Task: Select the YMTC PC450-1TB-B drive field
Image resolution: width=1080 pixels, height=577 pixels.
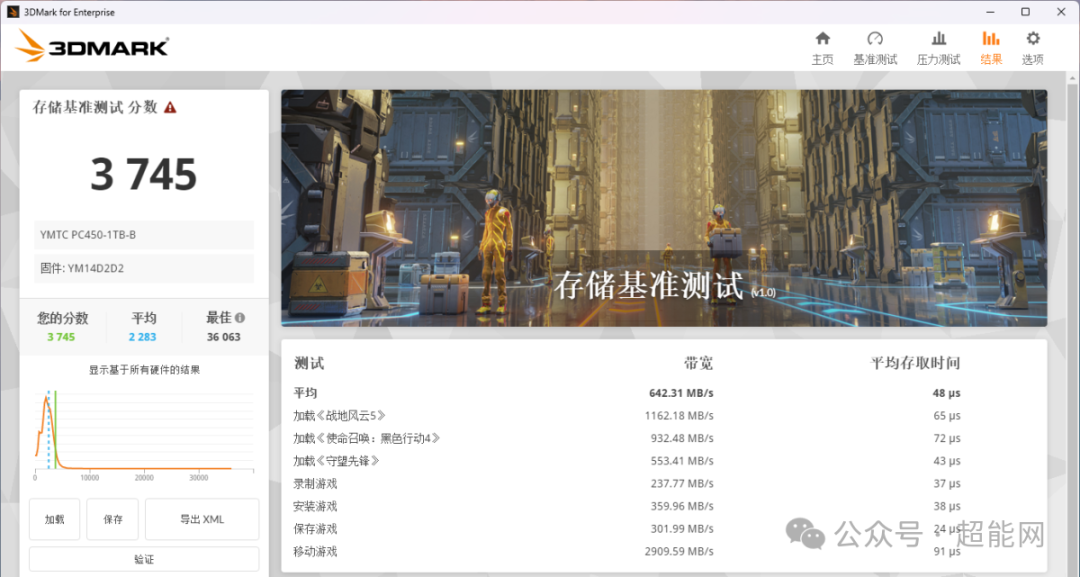Action: click(x=143, y=234)
